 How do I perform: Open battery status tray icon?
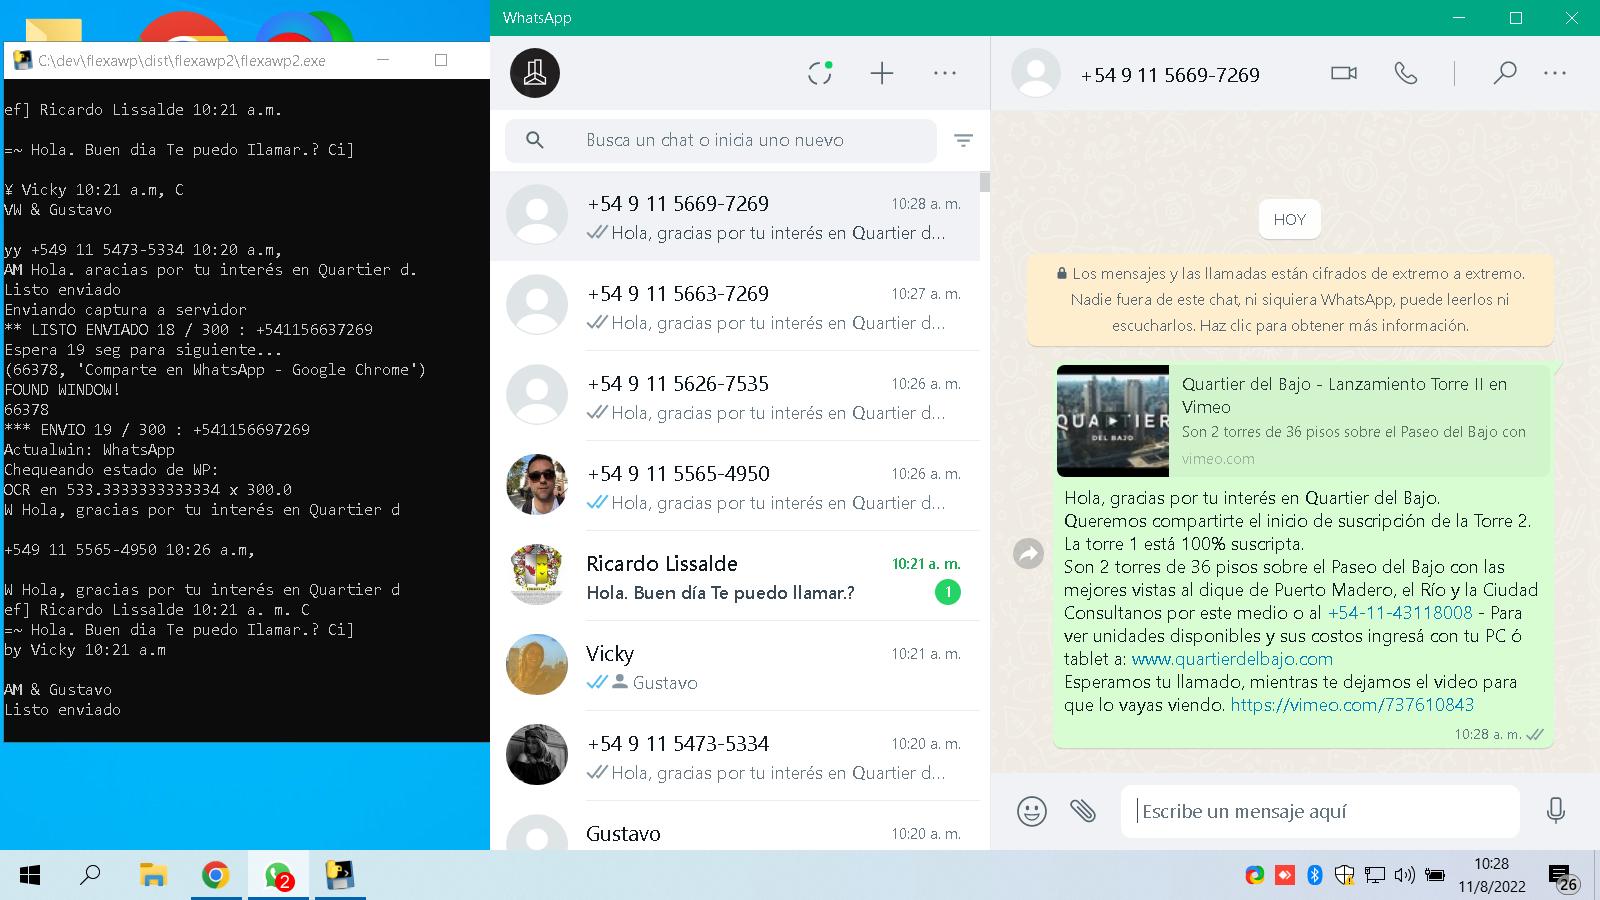[1435, 875]
